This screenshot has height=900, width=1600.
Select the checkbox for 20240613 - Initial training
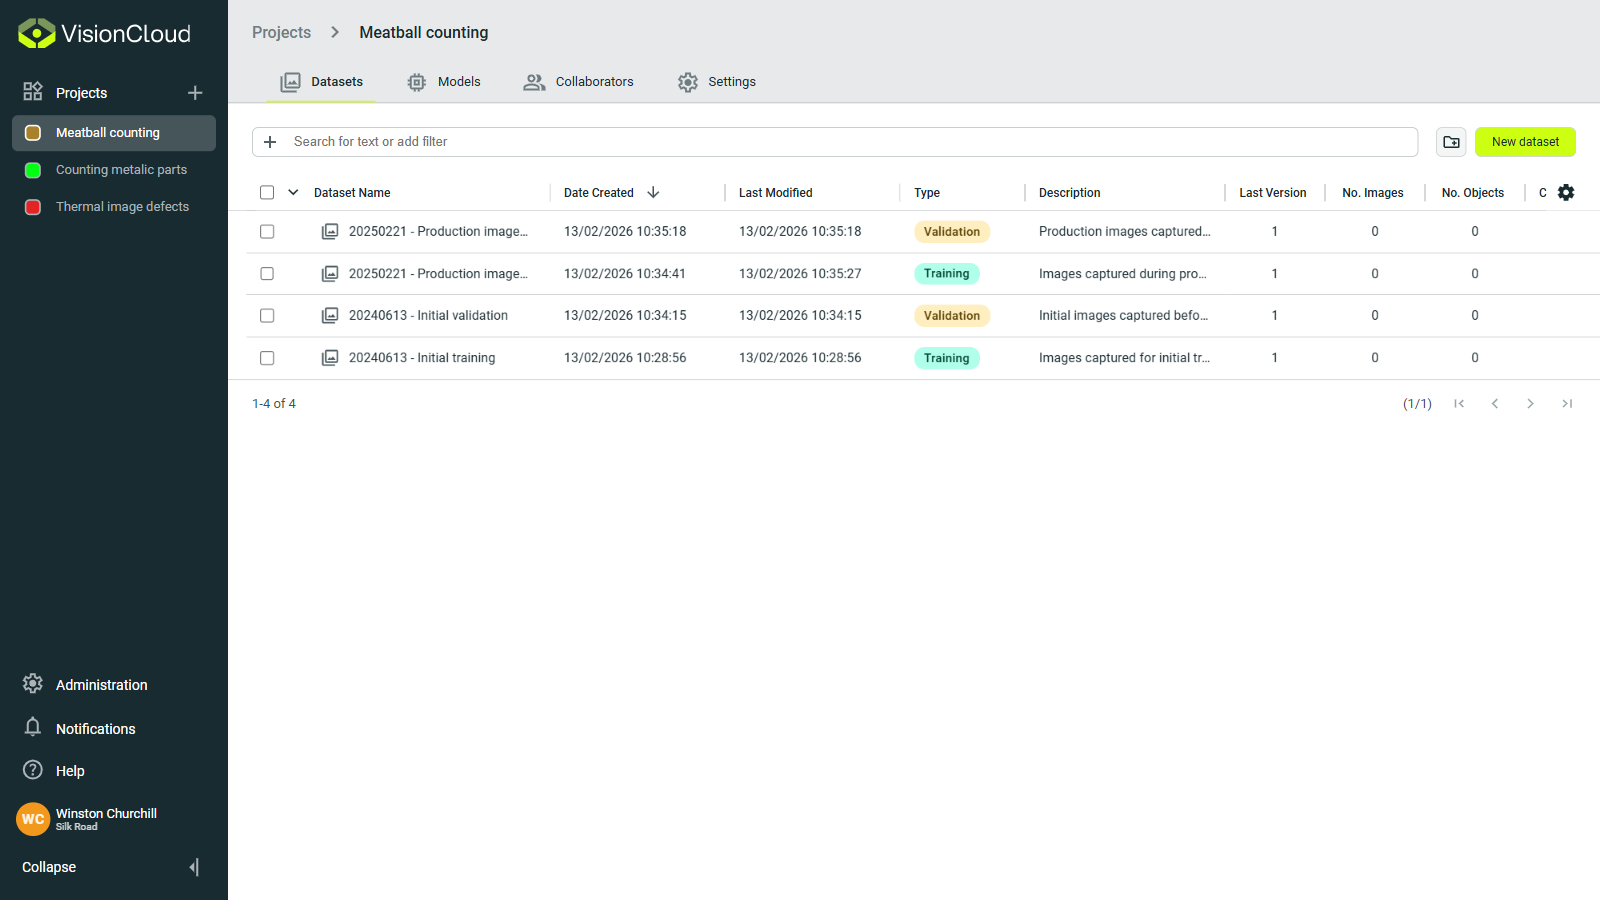(266, 357)
